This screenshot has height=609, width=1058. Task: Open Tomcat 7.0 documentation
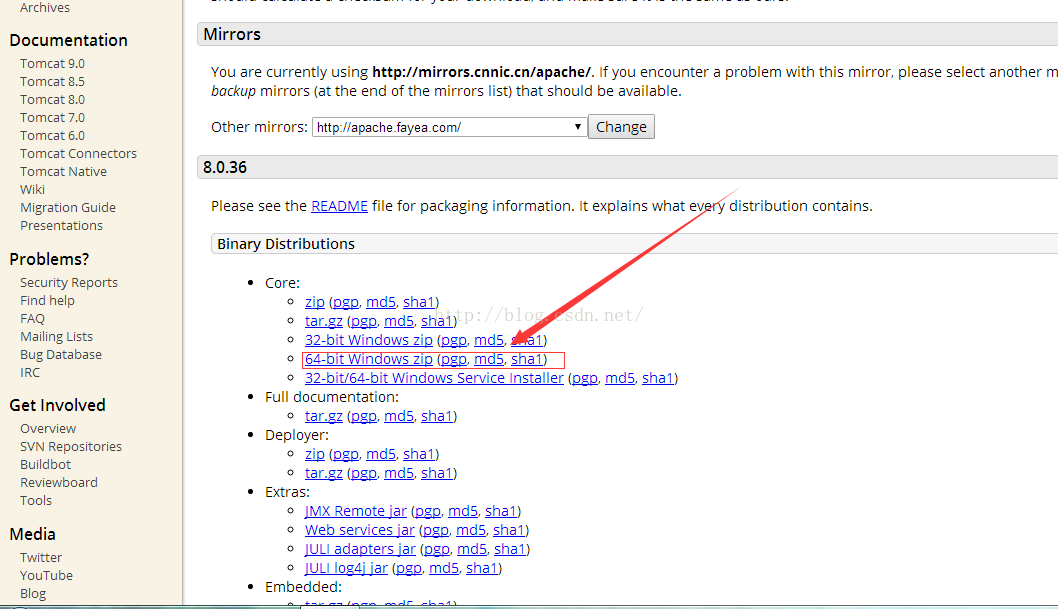point(52,117)
